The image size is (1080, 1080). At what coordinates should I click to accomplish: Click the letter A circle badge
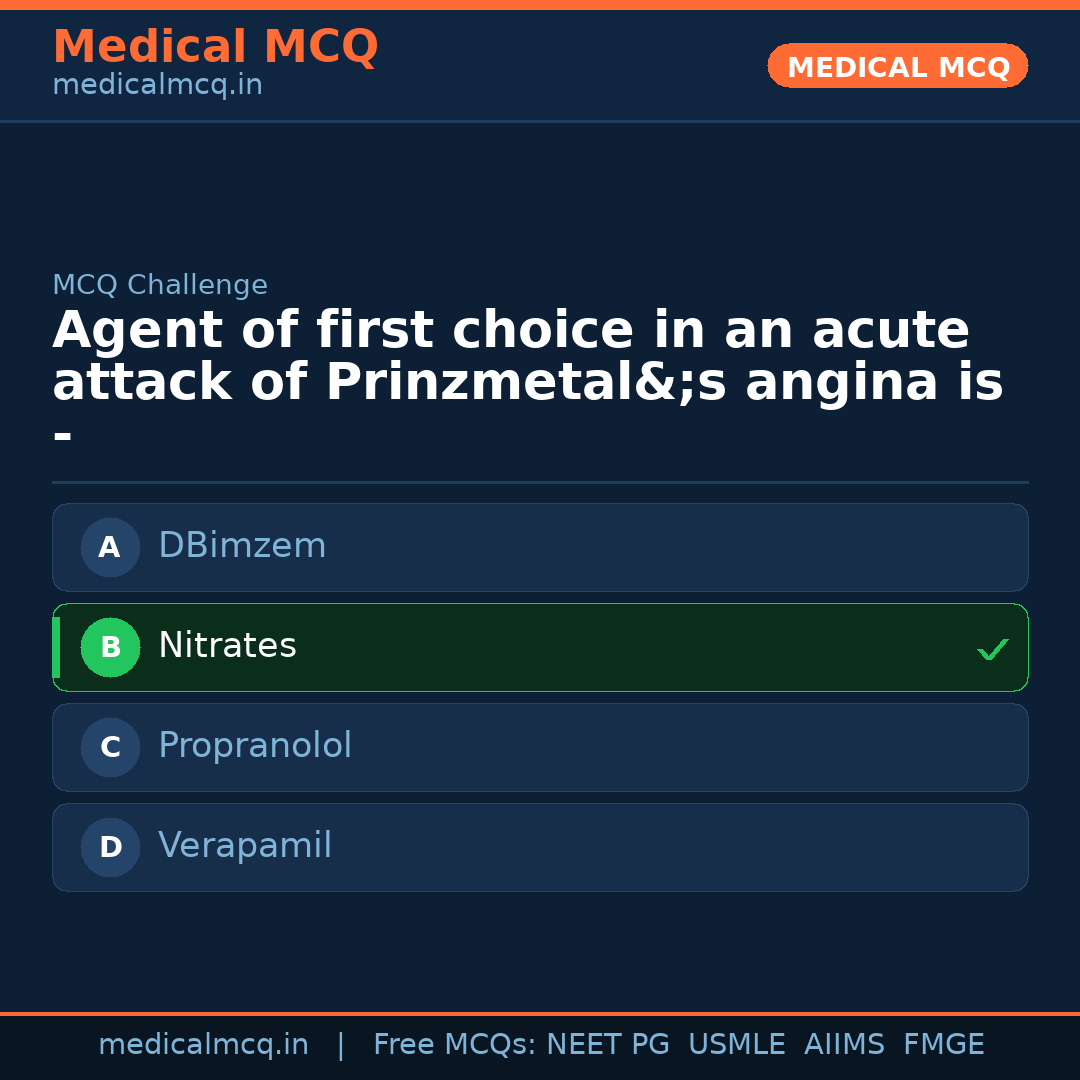click(110, 547)
